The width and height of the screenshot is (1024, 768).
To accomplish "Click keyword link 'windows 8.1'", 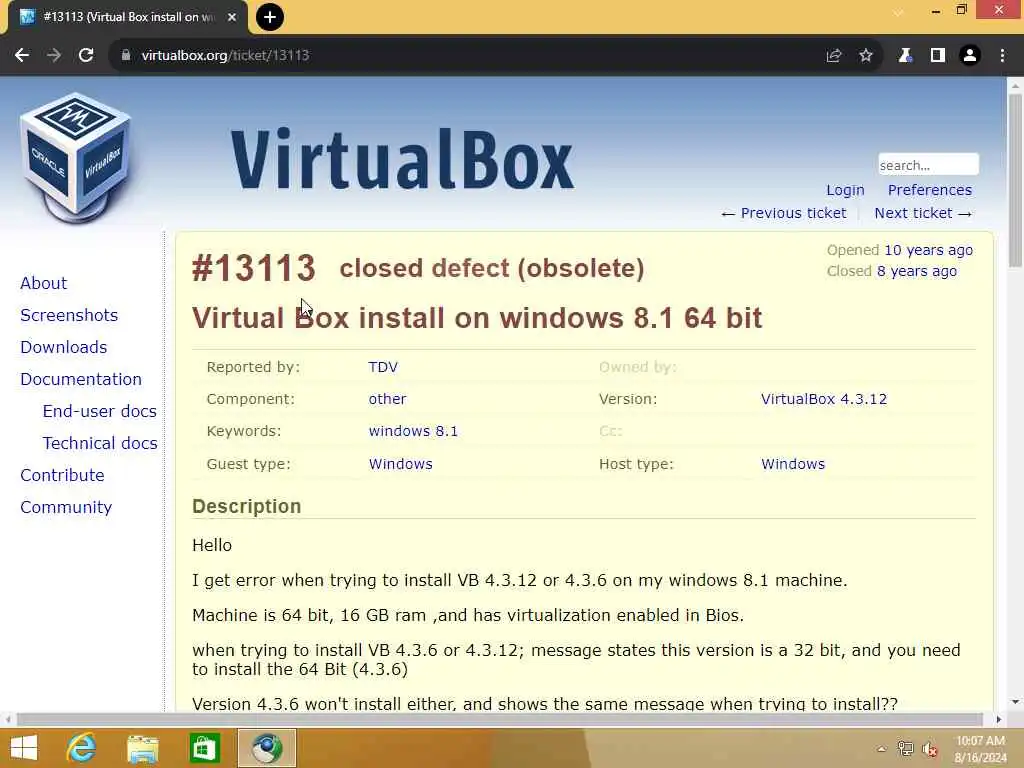I will pos(413,431).
